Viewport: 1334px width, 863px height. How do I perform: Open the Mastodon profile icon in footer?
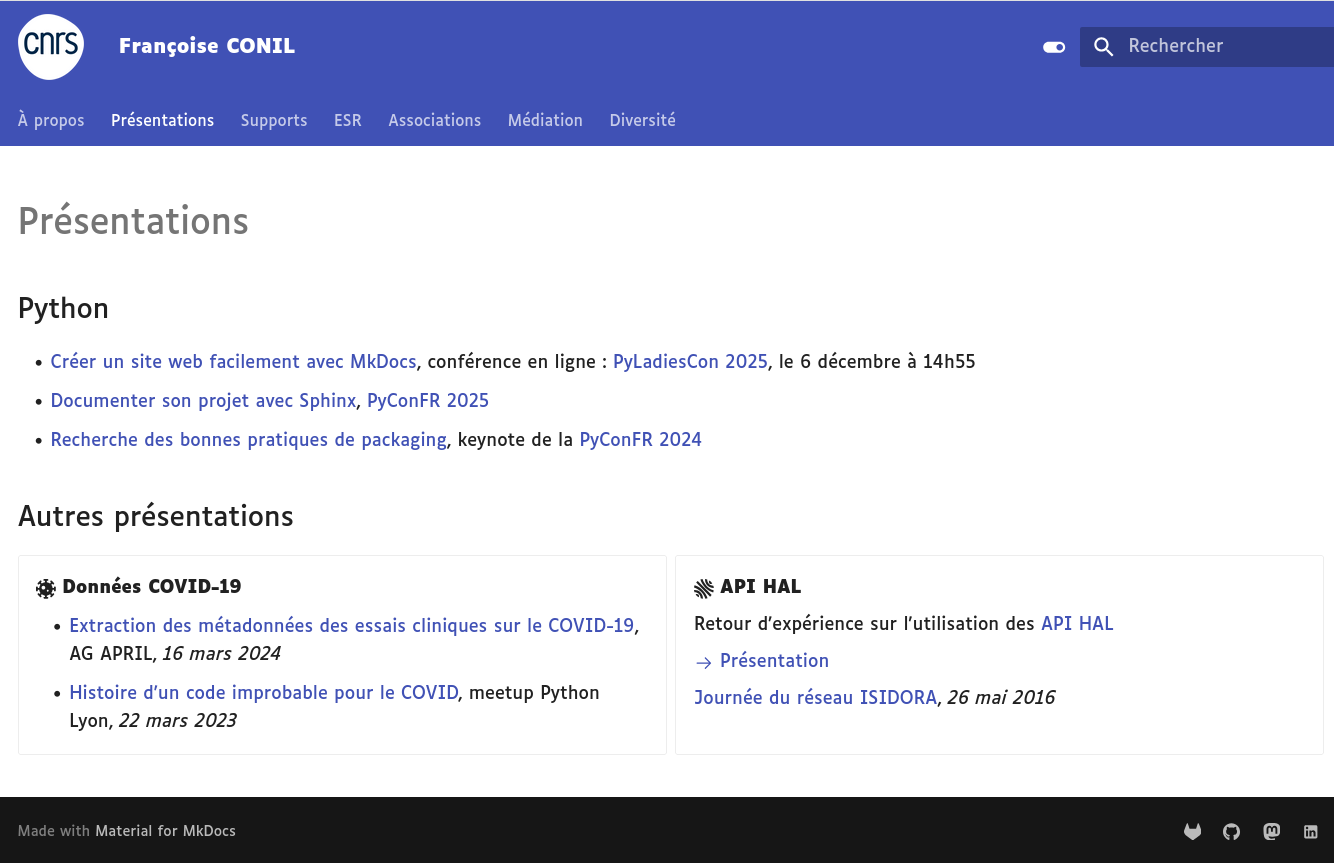(1271, 831)
